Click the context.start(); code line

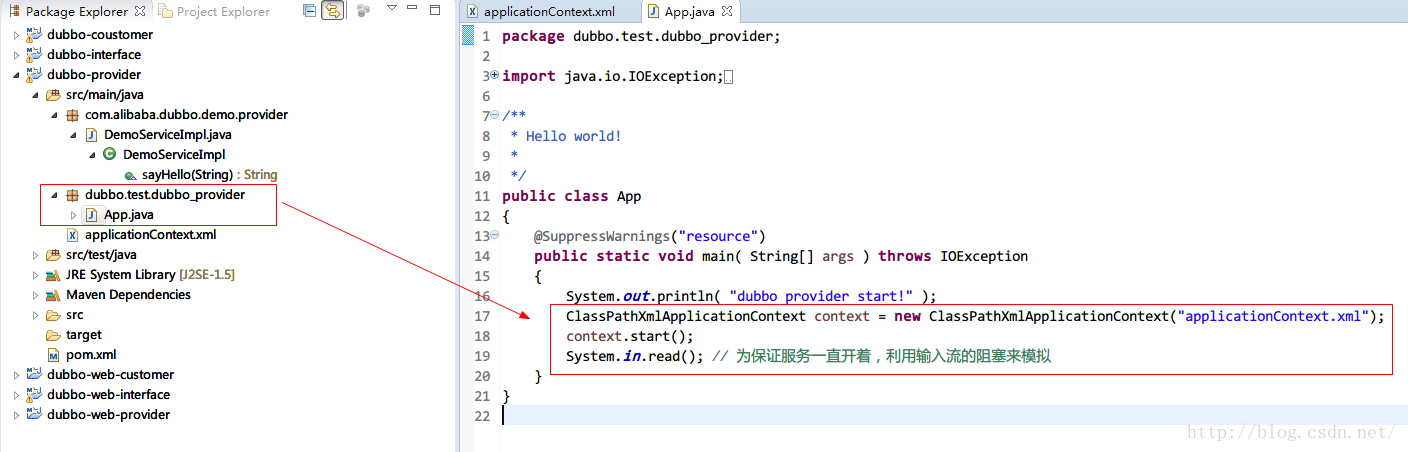[x=629, y=336]
